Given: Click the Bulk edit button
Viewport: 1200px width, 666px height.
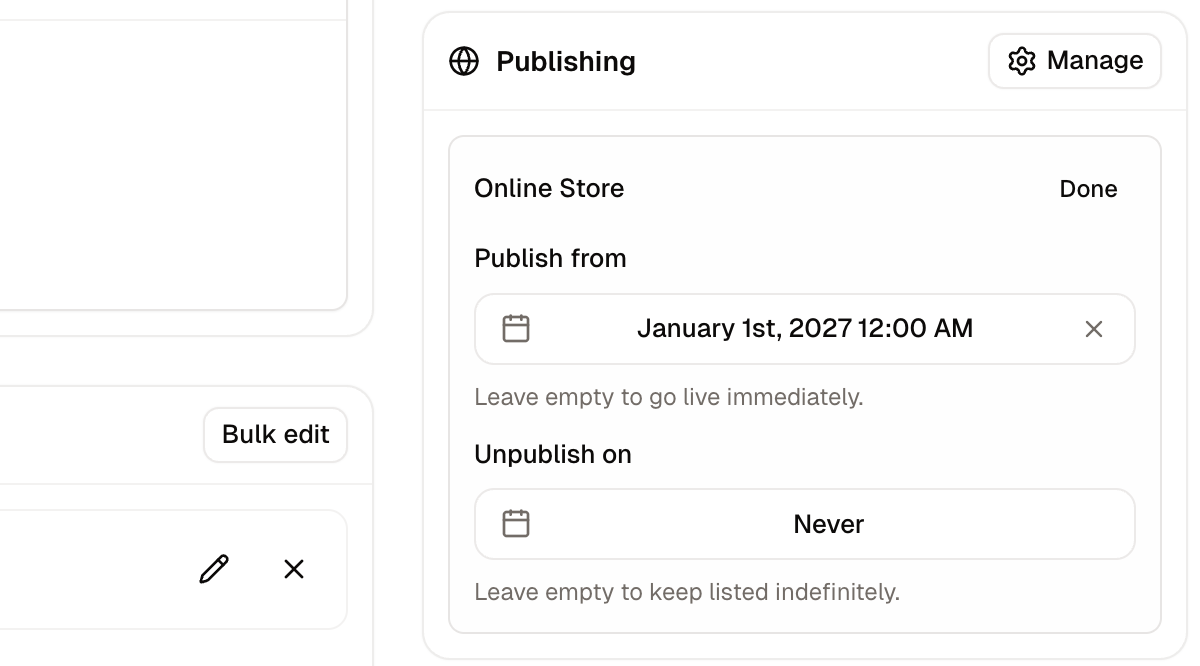Looking at the screenshot, I should [276, 435].
